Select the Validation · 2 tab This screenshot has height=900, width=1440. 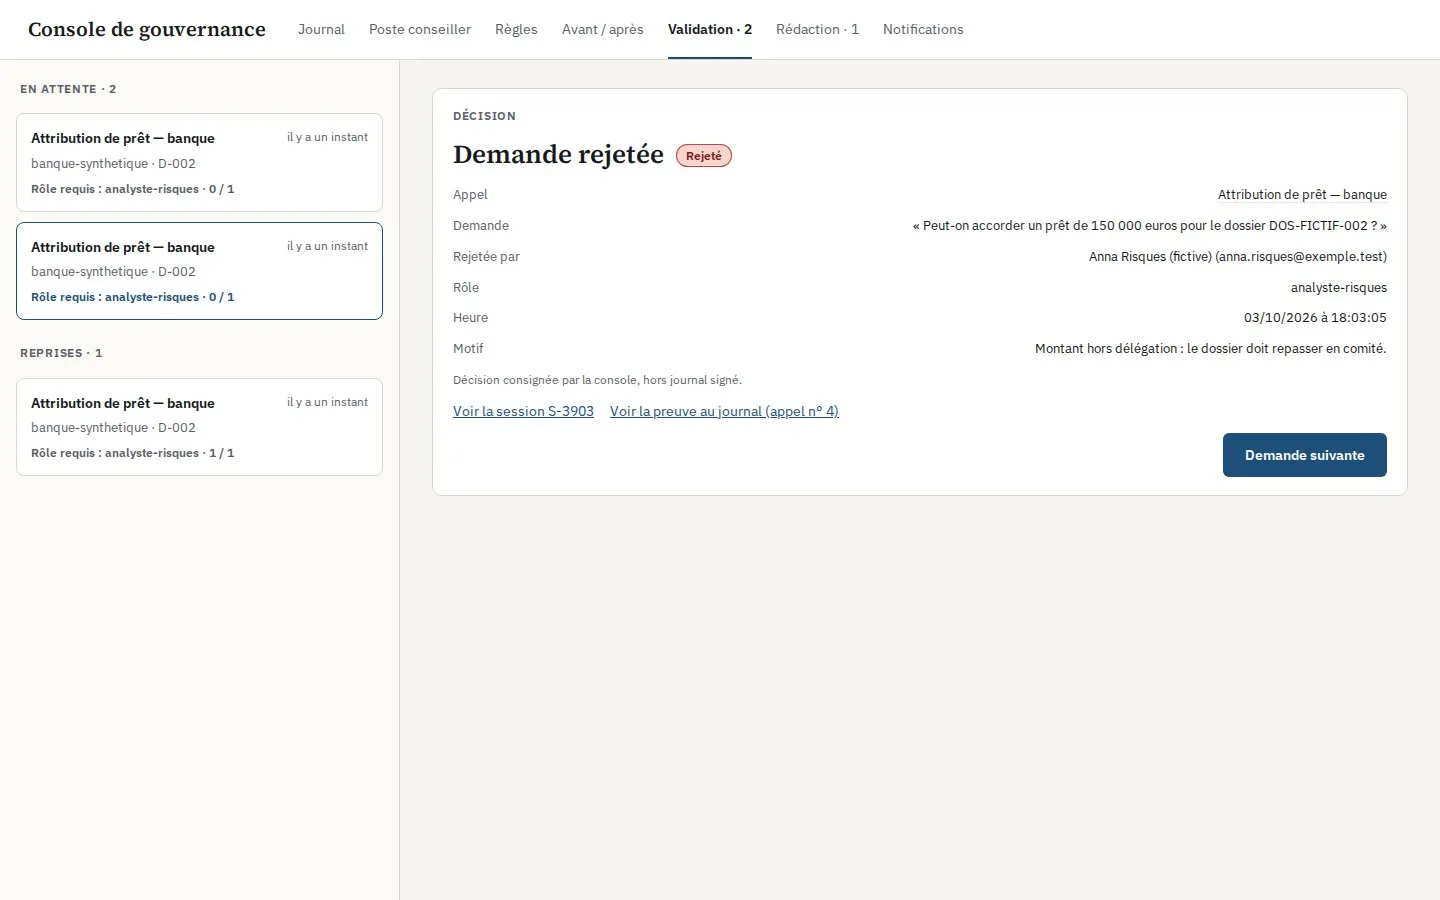(x=710, y=29)
